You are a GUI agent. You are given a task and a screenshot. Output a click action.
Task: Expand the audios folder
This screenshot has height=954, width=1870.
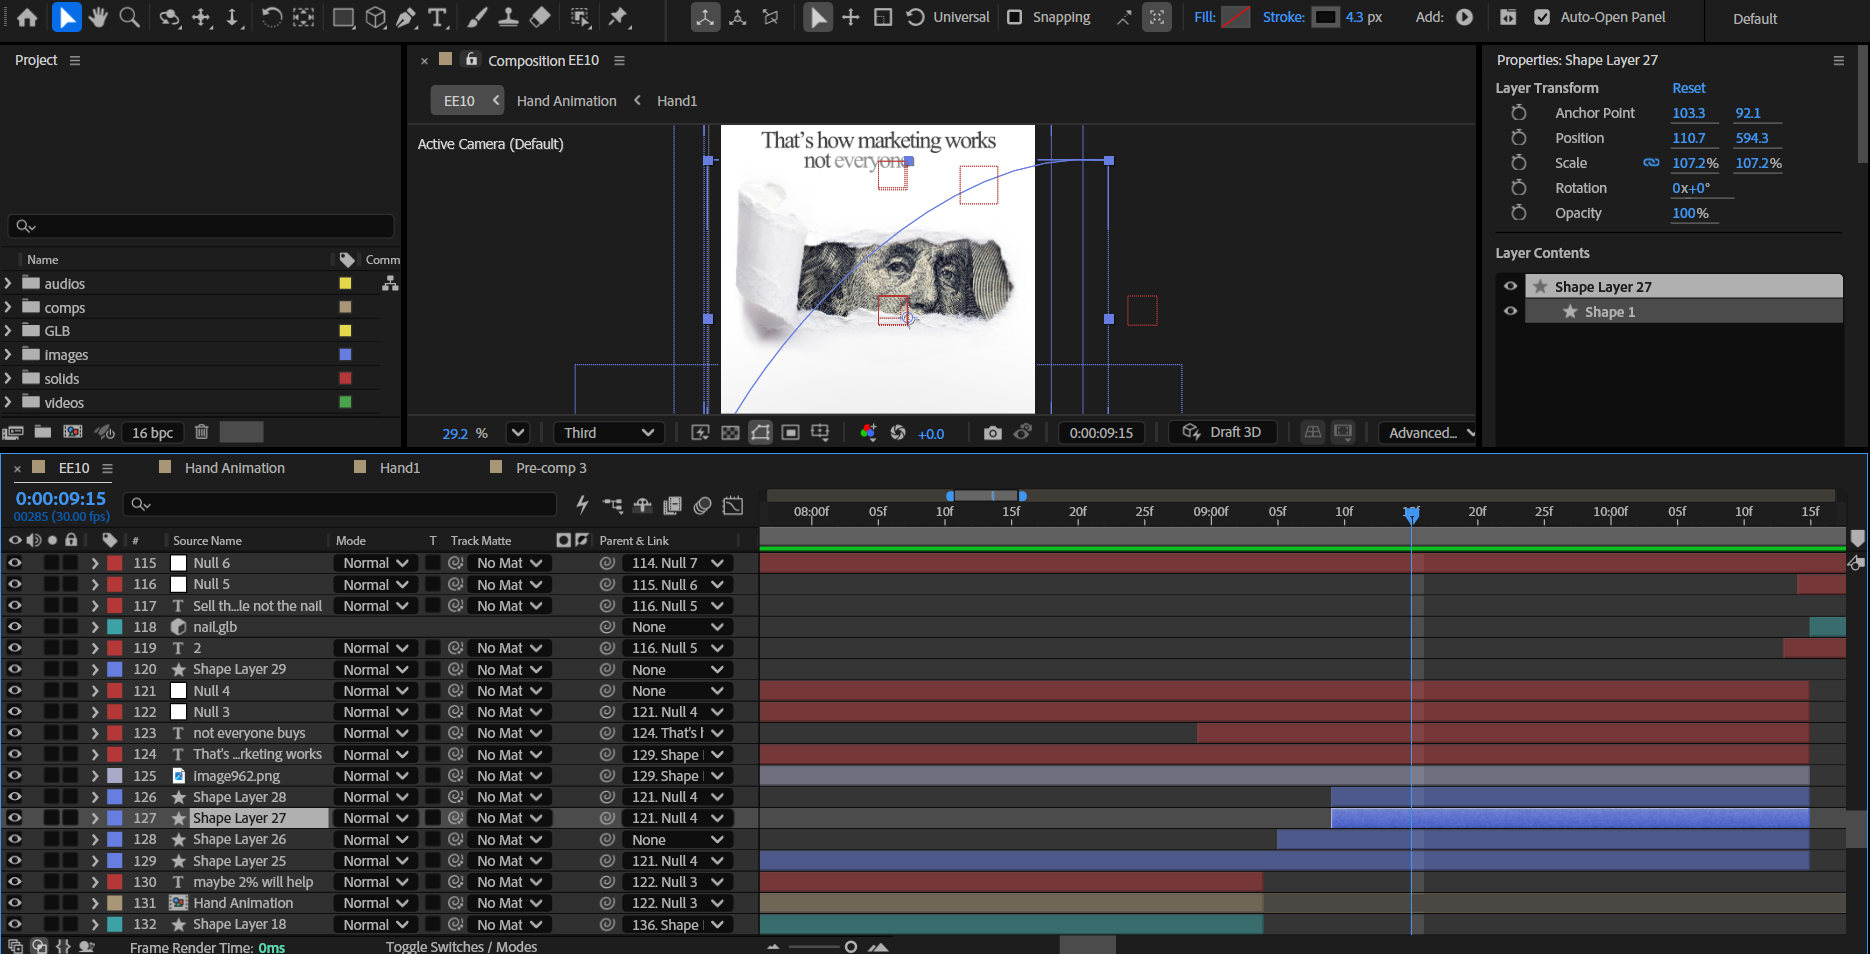(x=9, y=284)
